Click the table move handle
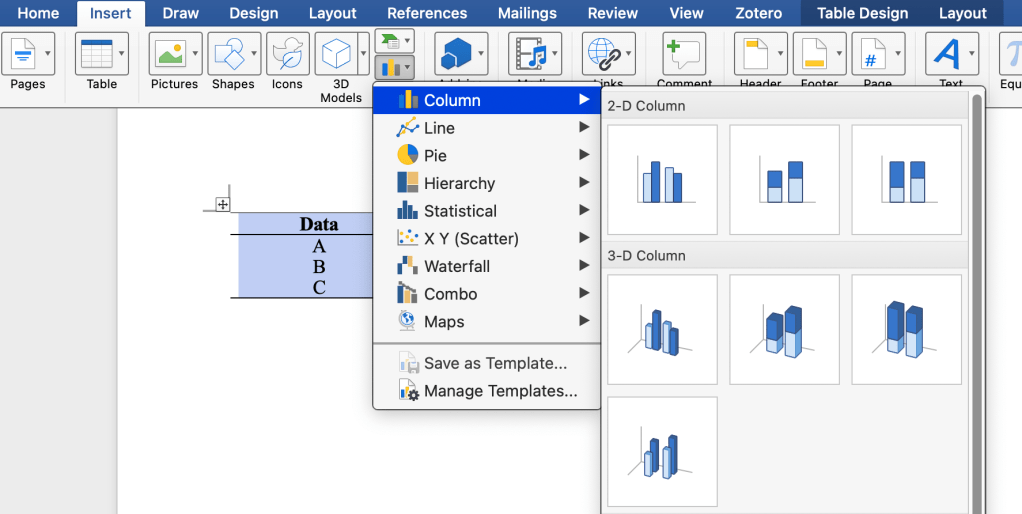 click(x=223, y=204)
